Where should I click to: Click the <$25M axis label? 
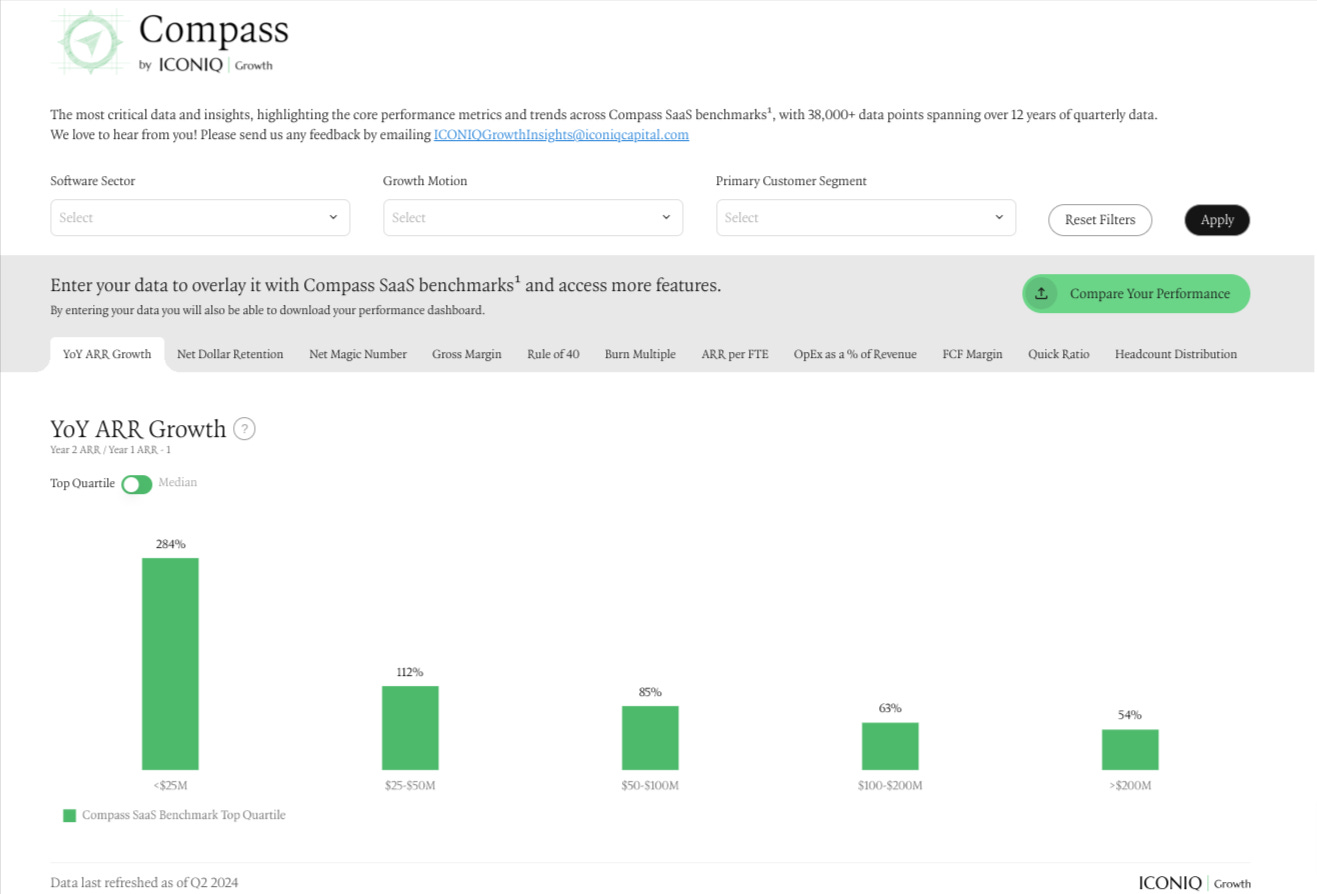[170, 786]
